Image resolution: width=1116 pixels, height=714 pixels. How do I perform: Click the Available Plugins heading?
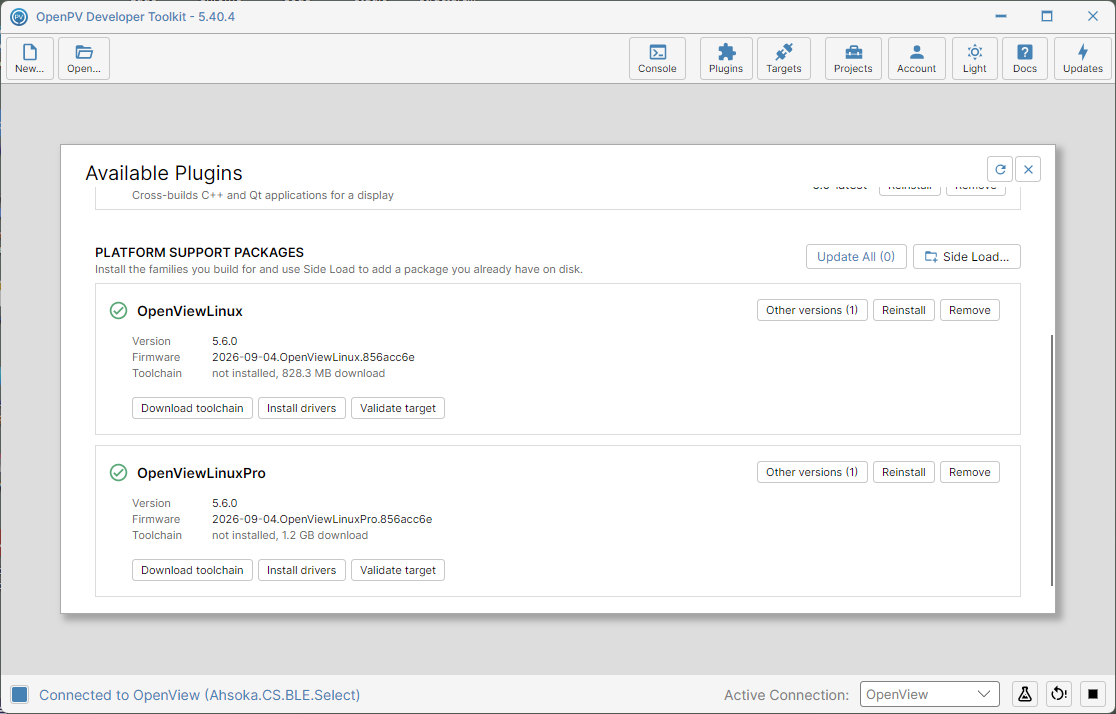coord(164,173)
